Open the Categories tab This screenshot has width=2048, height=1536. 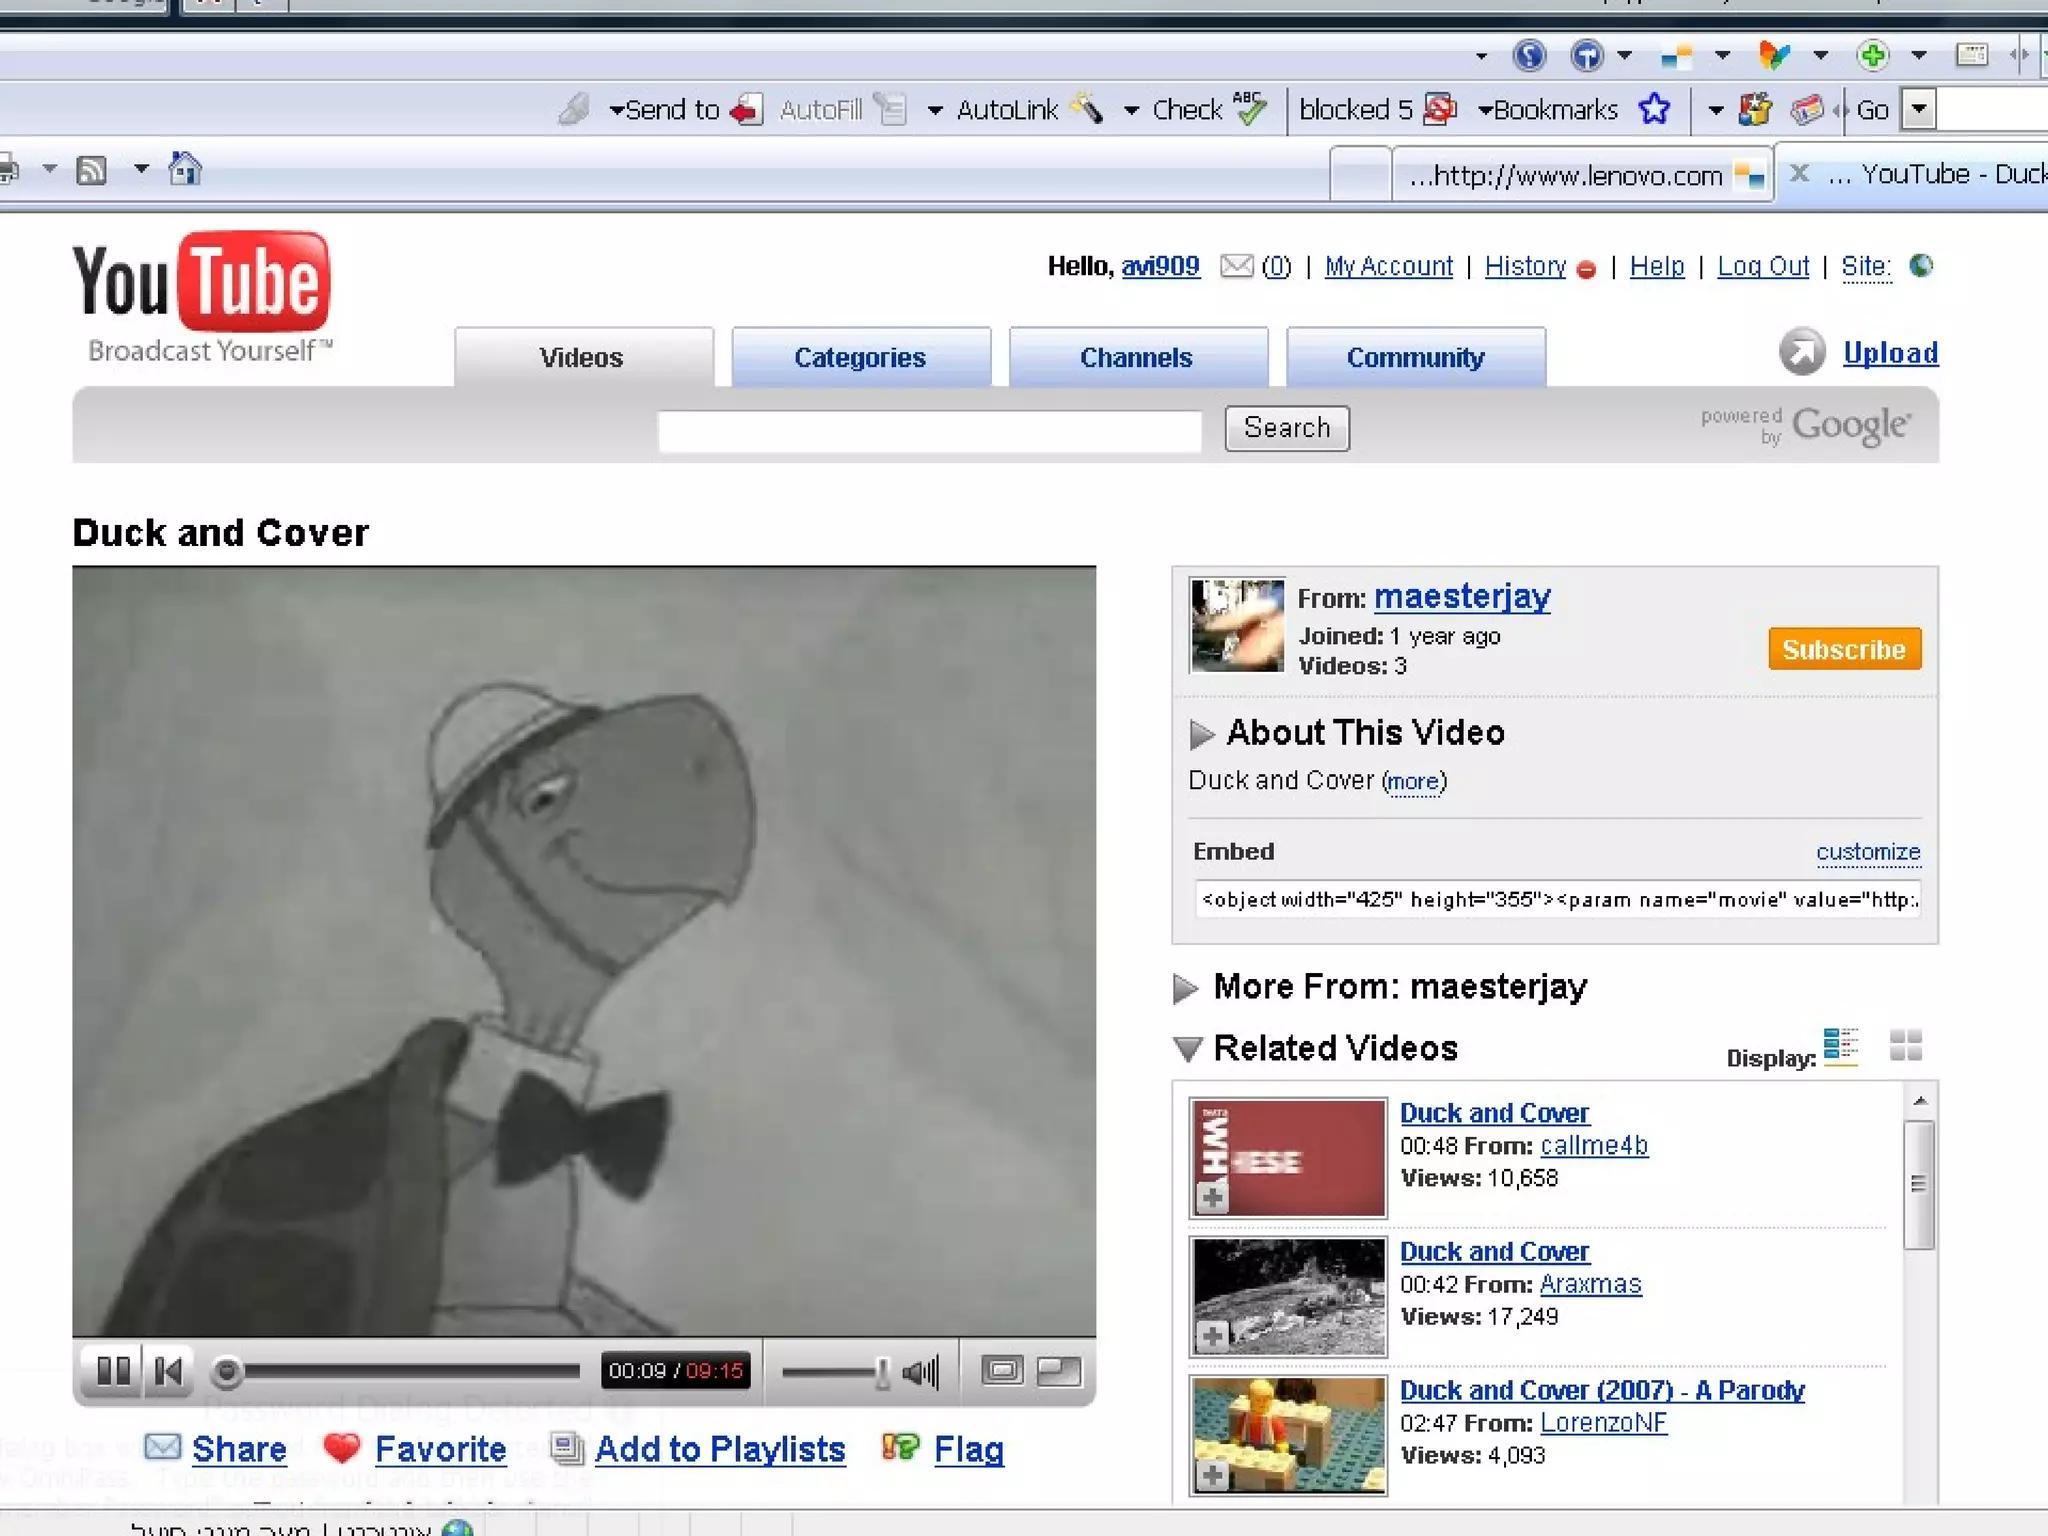click(860, 357)
